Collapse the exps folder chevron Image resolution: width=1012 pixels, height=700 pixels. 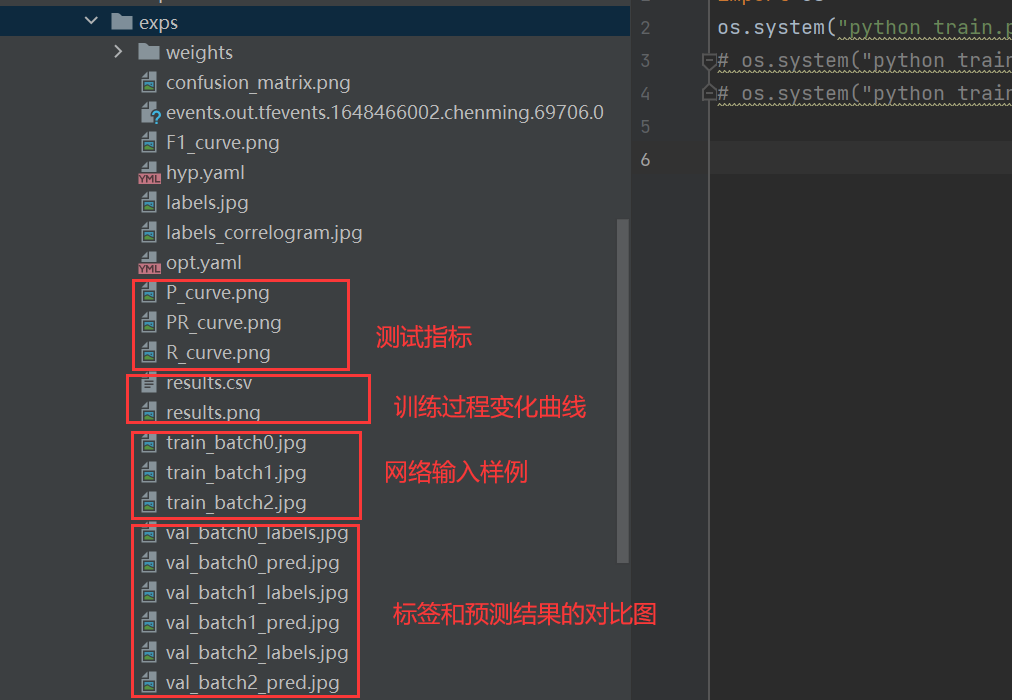coord(91,21)
